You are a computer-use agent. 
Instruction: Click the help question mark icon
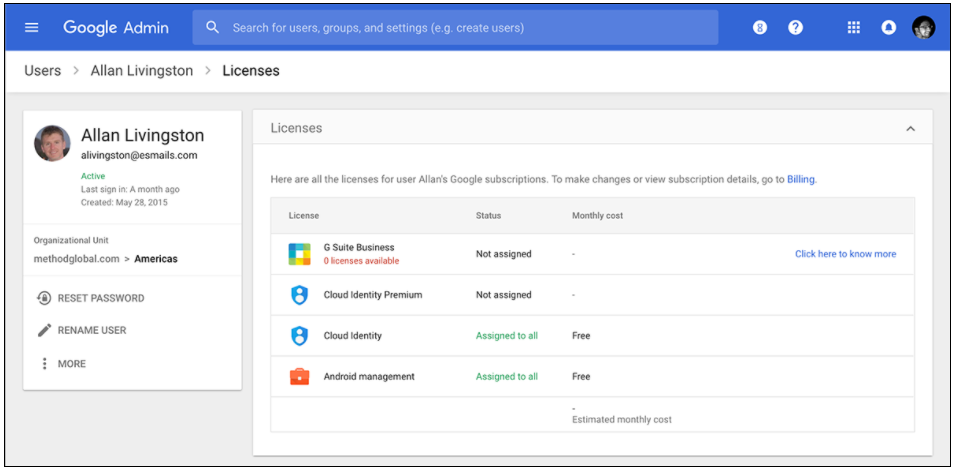795,28
